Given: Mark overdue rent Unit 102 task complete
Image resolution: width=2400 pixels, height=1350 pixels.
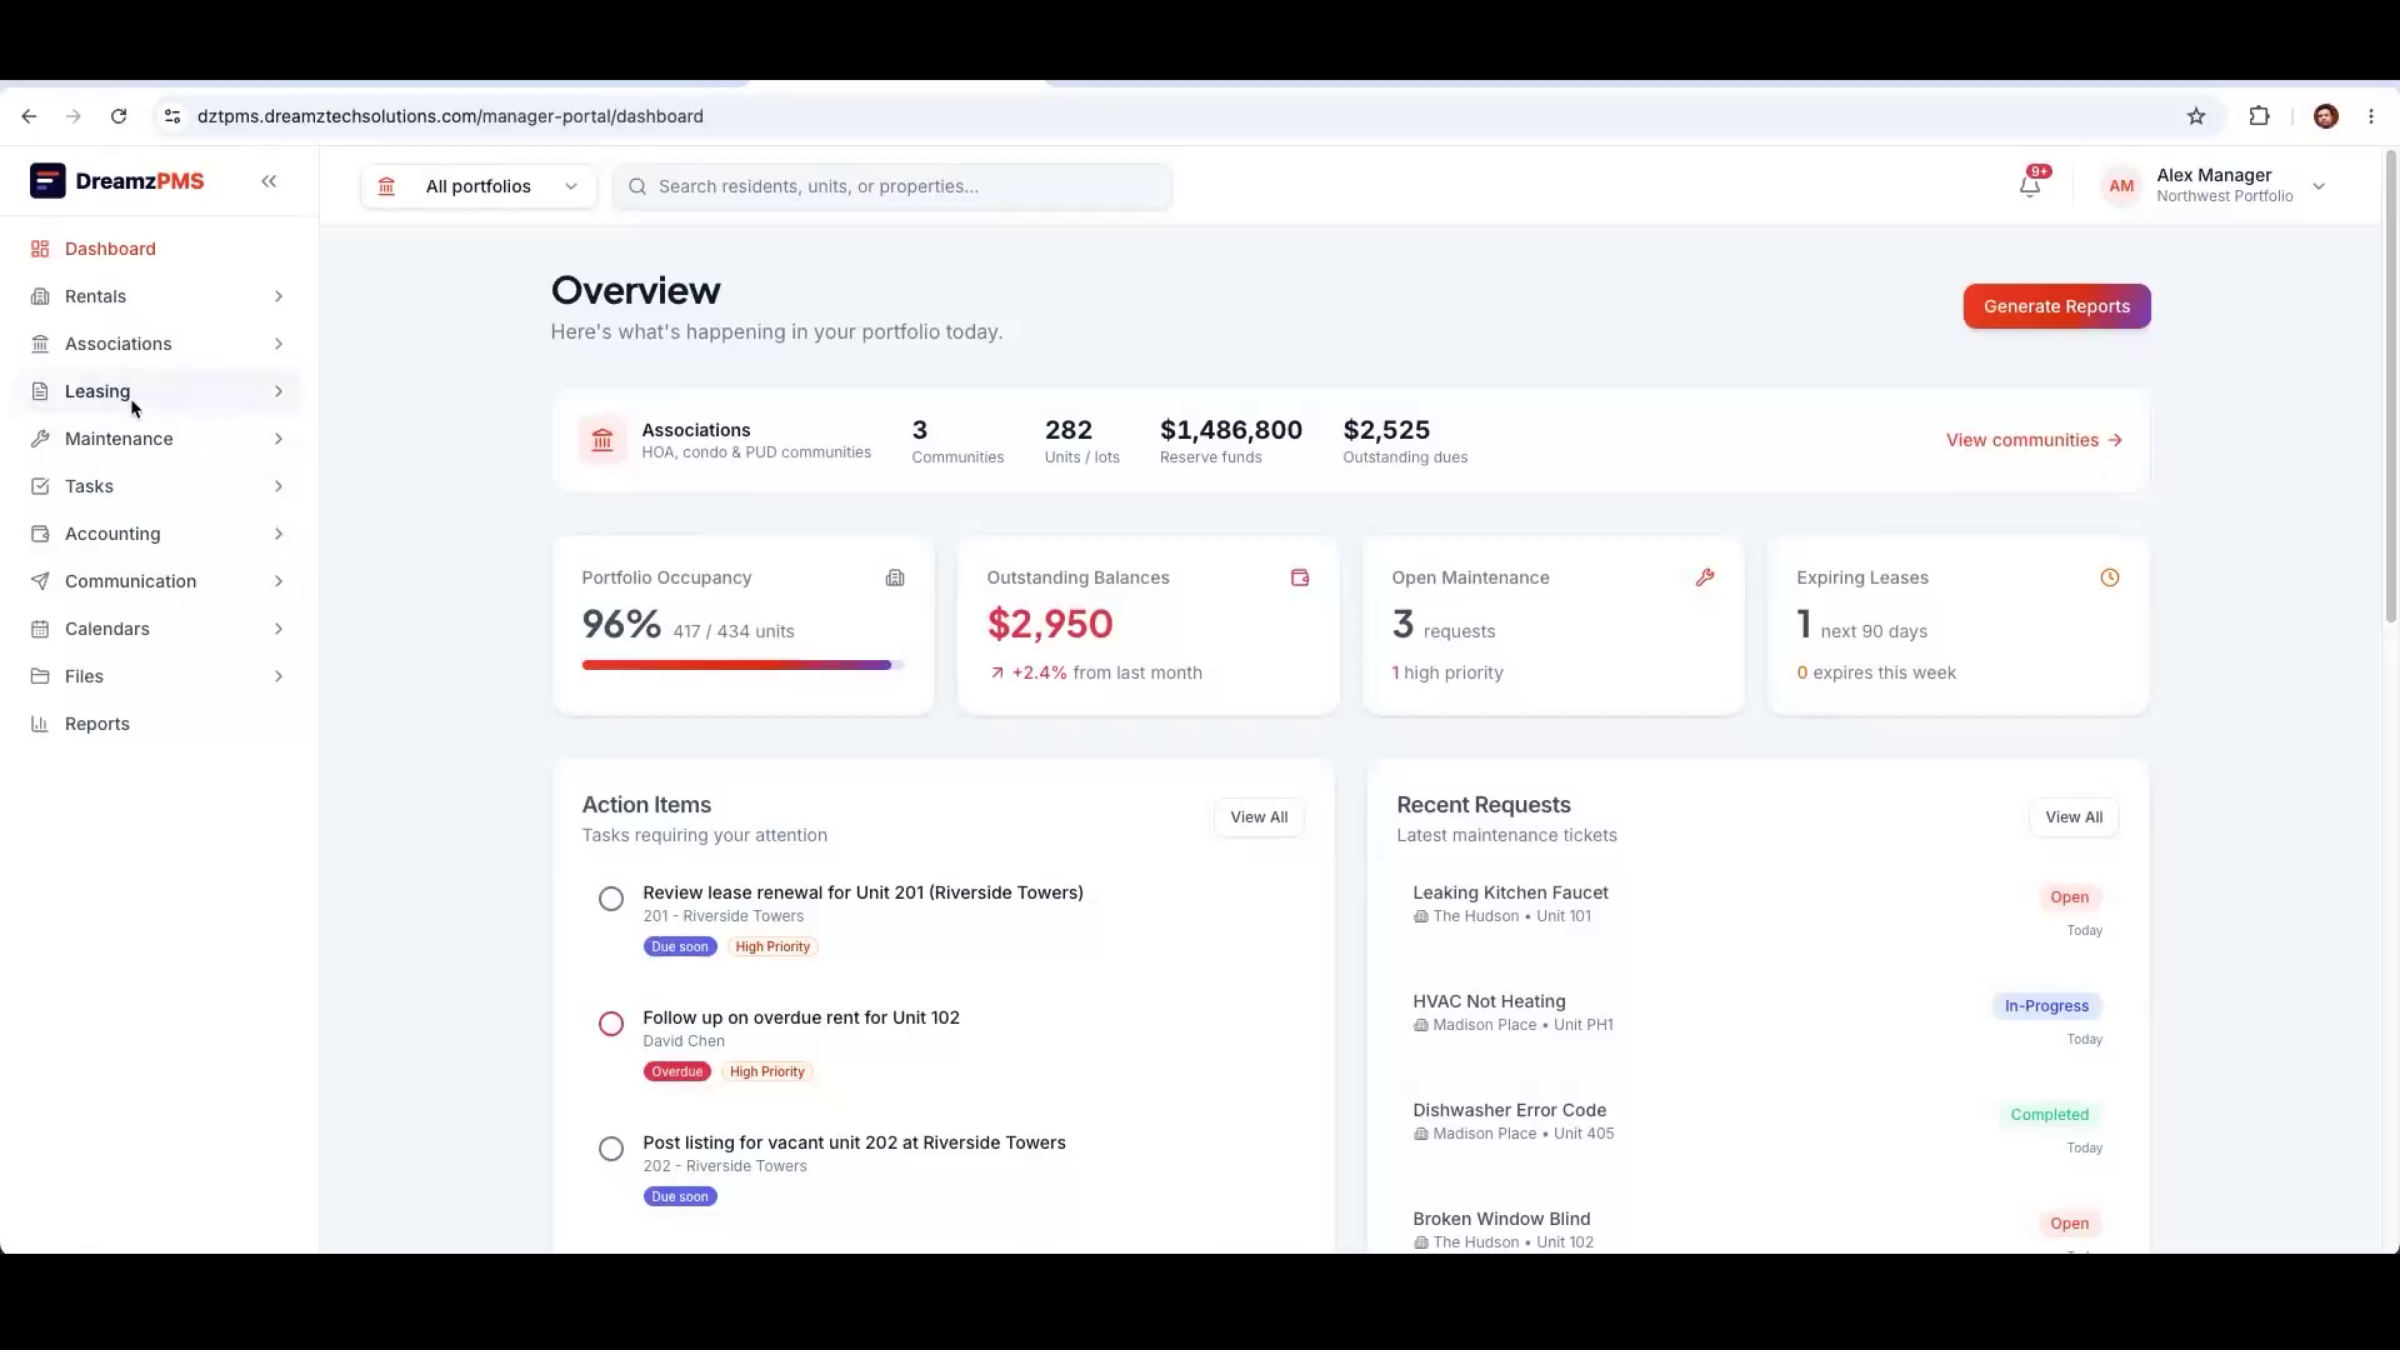Looking at the screenshot, I should click(x=611, y=1024).
